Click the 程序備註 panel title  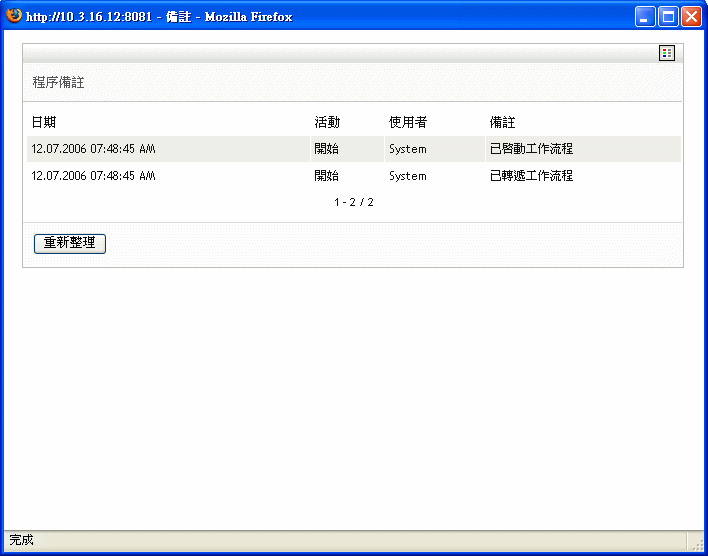point(58,82)
